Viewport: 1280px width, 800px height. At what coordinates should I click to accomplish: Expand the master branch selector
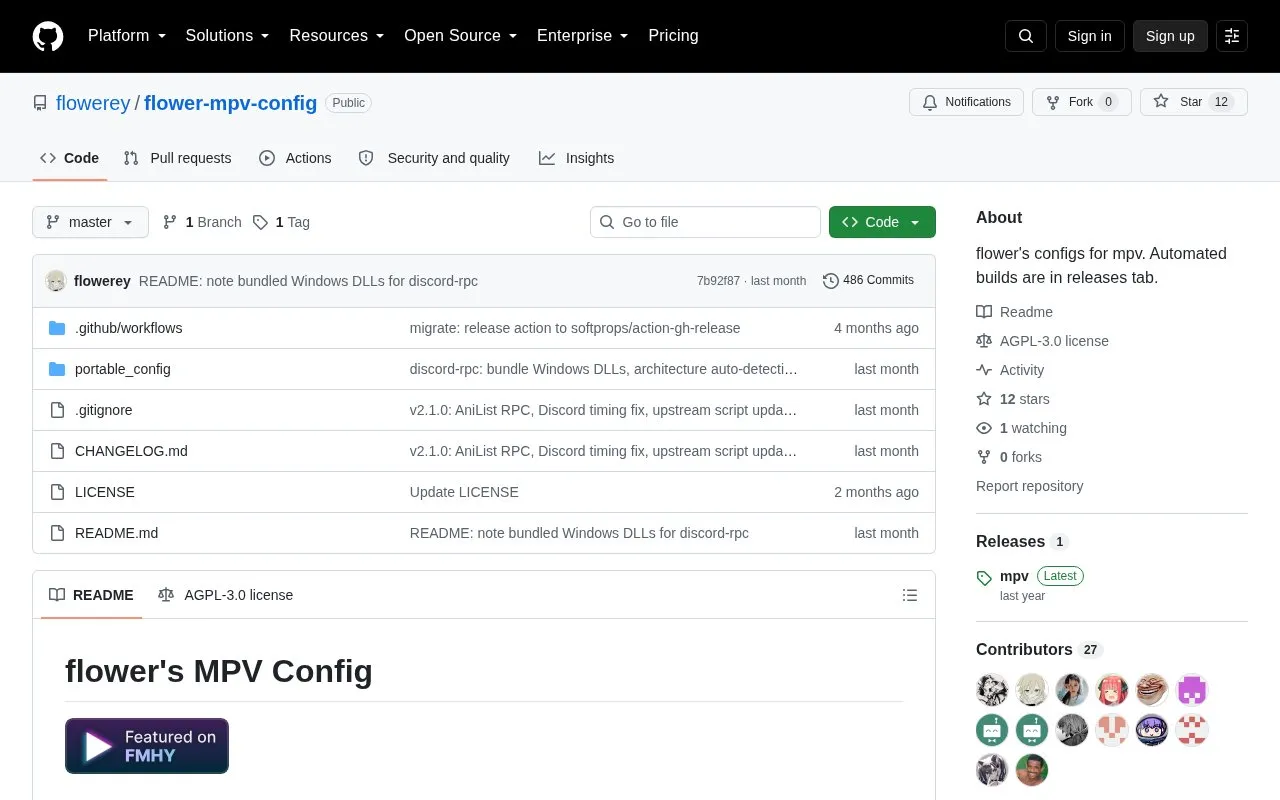click(x=90, y=222)
